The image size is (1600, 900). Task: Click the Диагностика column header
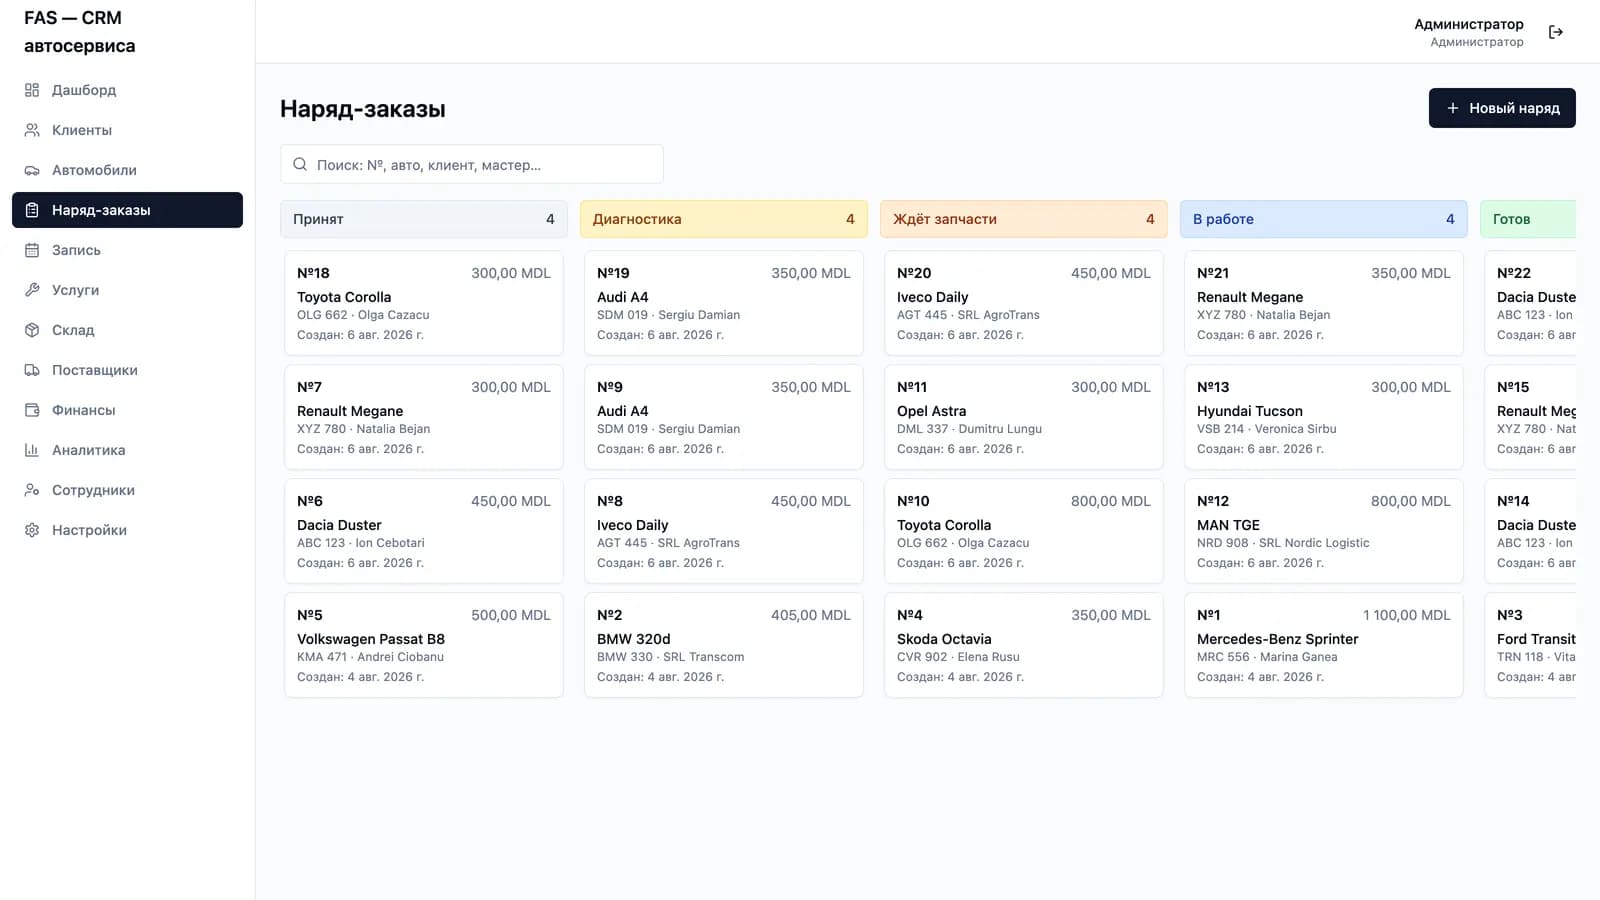tap(724, 219)
